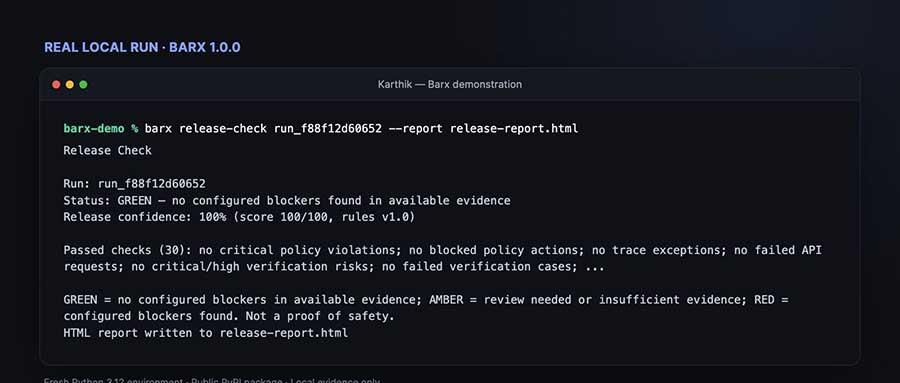Click 'Not a proof of safety.' text

click(x=320, y=316)
